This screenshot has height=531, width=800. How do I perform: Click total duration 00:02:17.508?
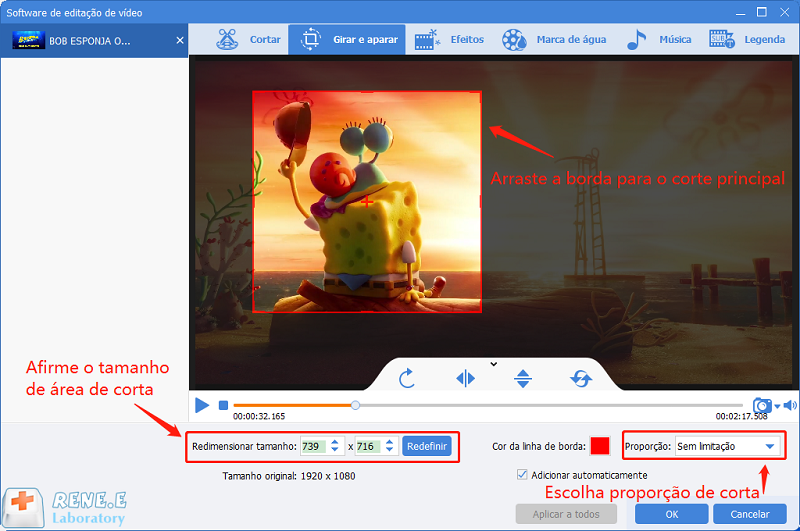click(x=741, y=416)
